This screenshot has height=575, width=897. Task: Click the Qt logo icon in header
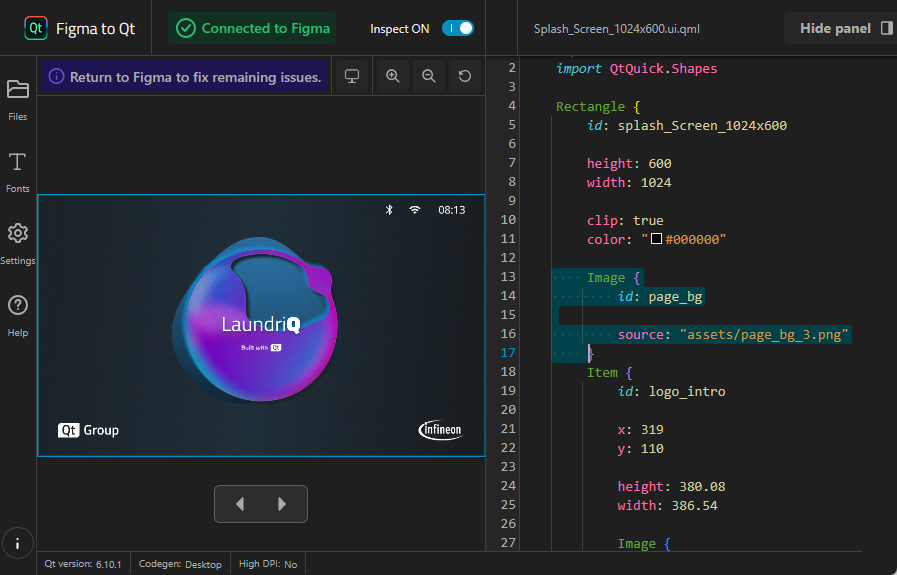pos(36,28)
